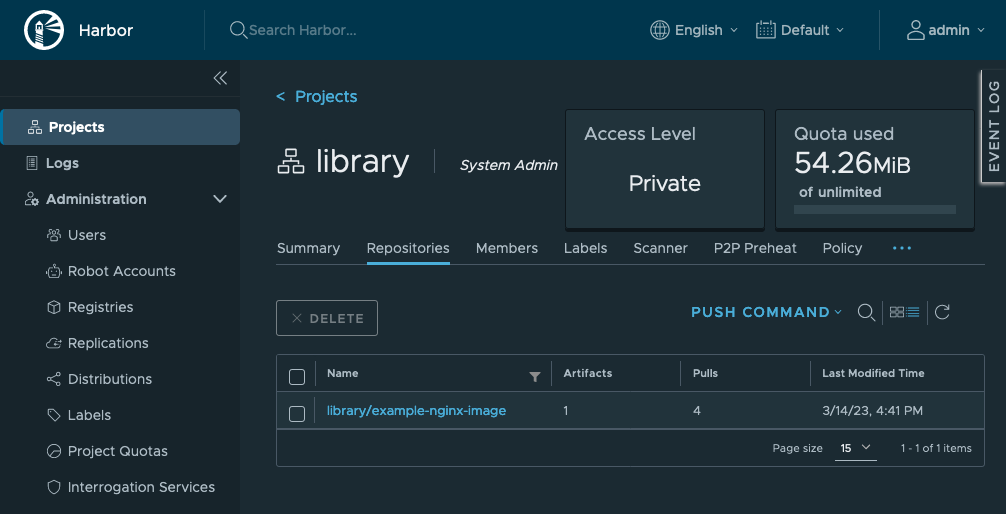
Task: Switch to the Members tab
Action: pyautogui.click(x=506, y=248)
